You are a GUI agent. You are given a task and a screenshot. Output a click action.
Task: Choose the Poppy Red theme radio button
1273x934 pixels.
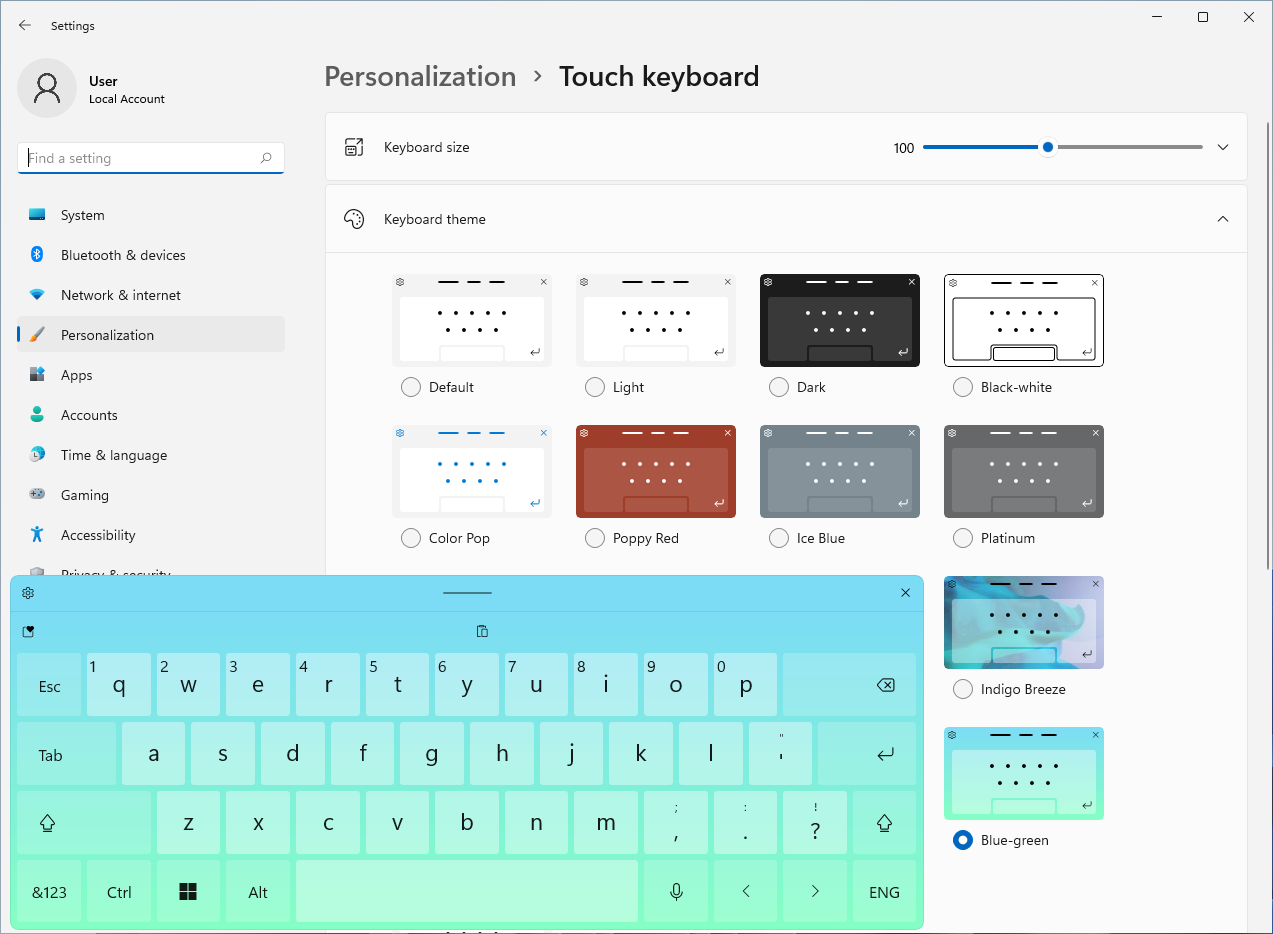click(595, 537)
